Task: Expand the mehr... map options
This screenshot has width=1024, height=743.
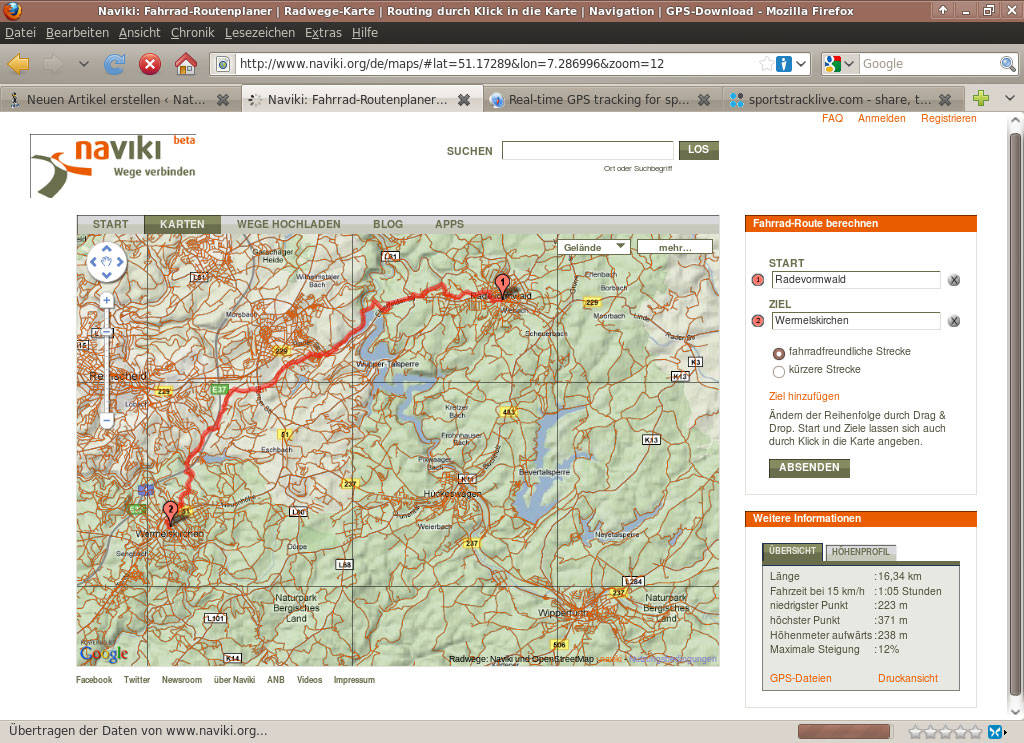Action: point(674,247)
